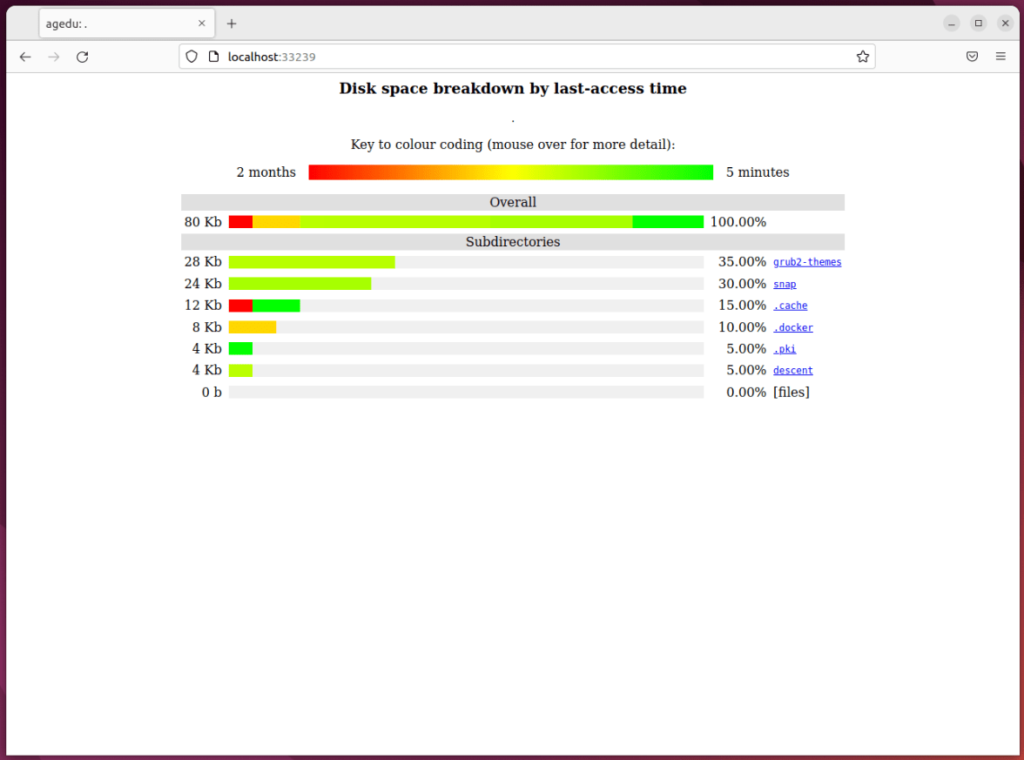Open the snap subdirectory breakdown
This screenshot has height=760, width=1024.
click(784, 284)
